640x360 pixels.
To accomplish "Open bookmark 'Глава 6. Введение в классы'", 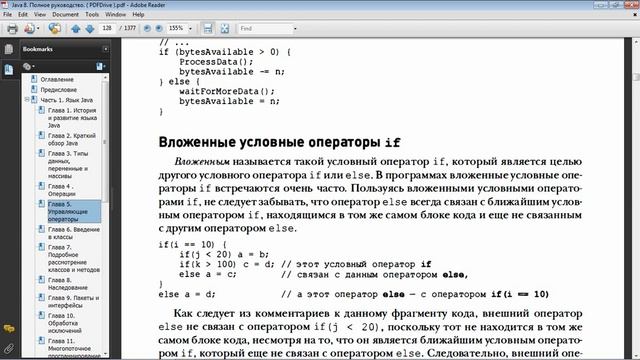I will click(x=73, y=233).
